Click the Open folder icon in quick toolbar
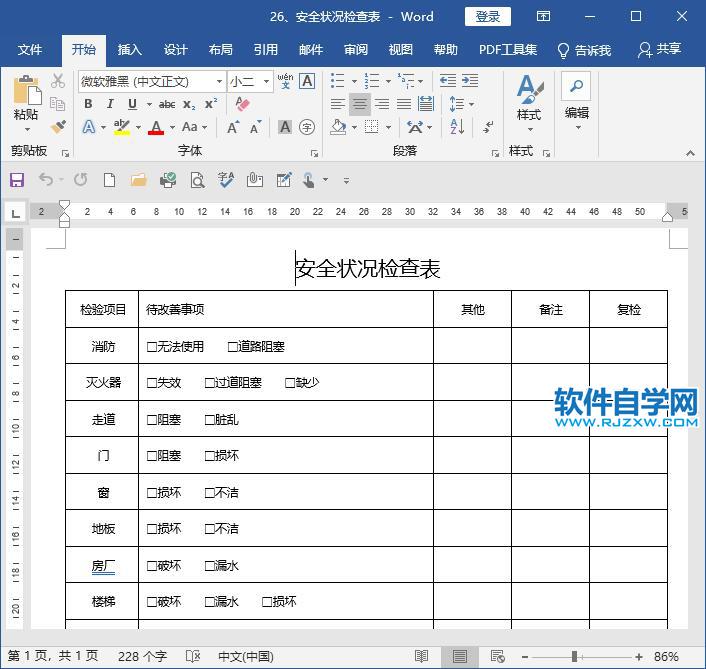This screenshot has width=706, height=669. coord(139,180)
